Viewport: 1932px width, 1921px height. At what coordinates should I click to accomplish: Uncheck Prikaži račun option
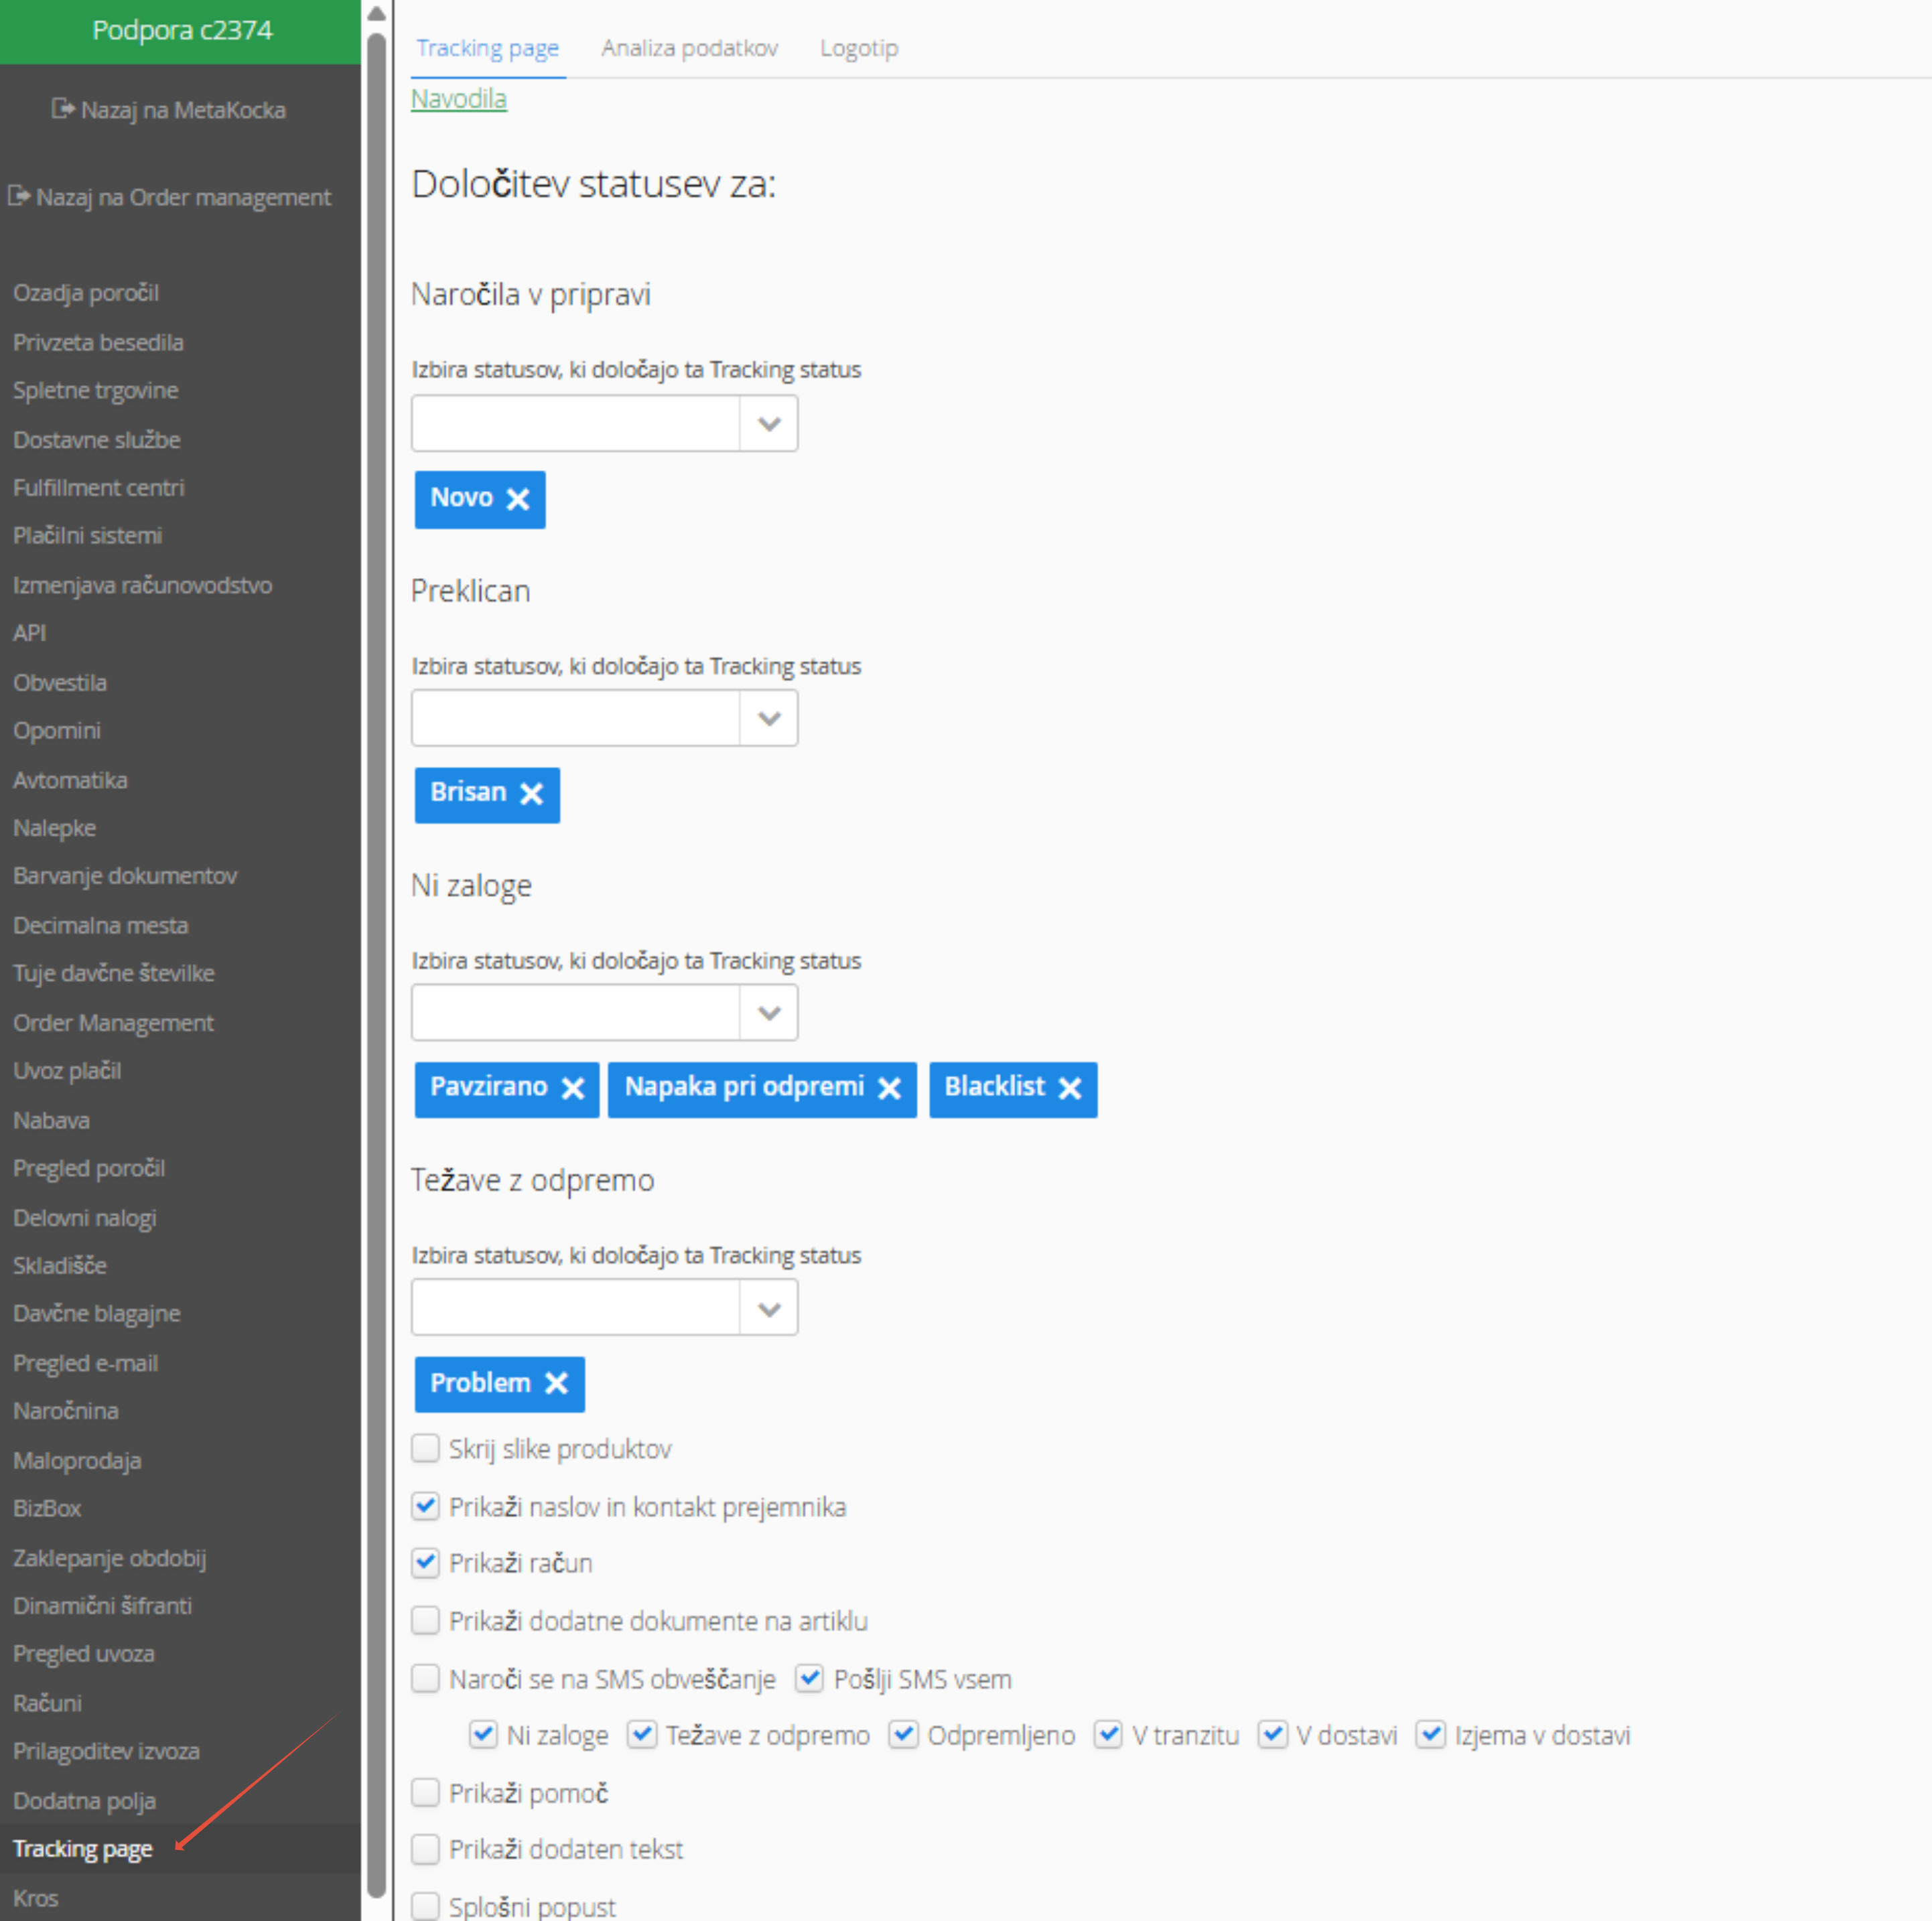pos(425,1562)
